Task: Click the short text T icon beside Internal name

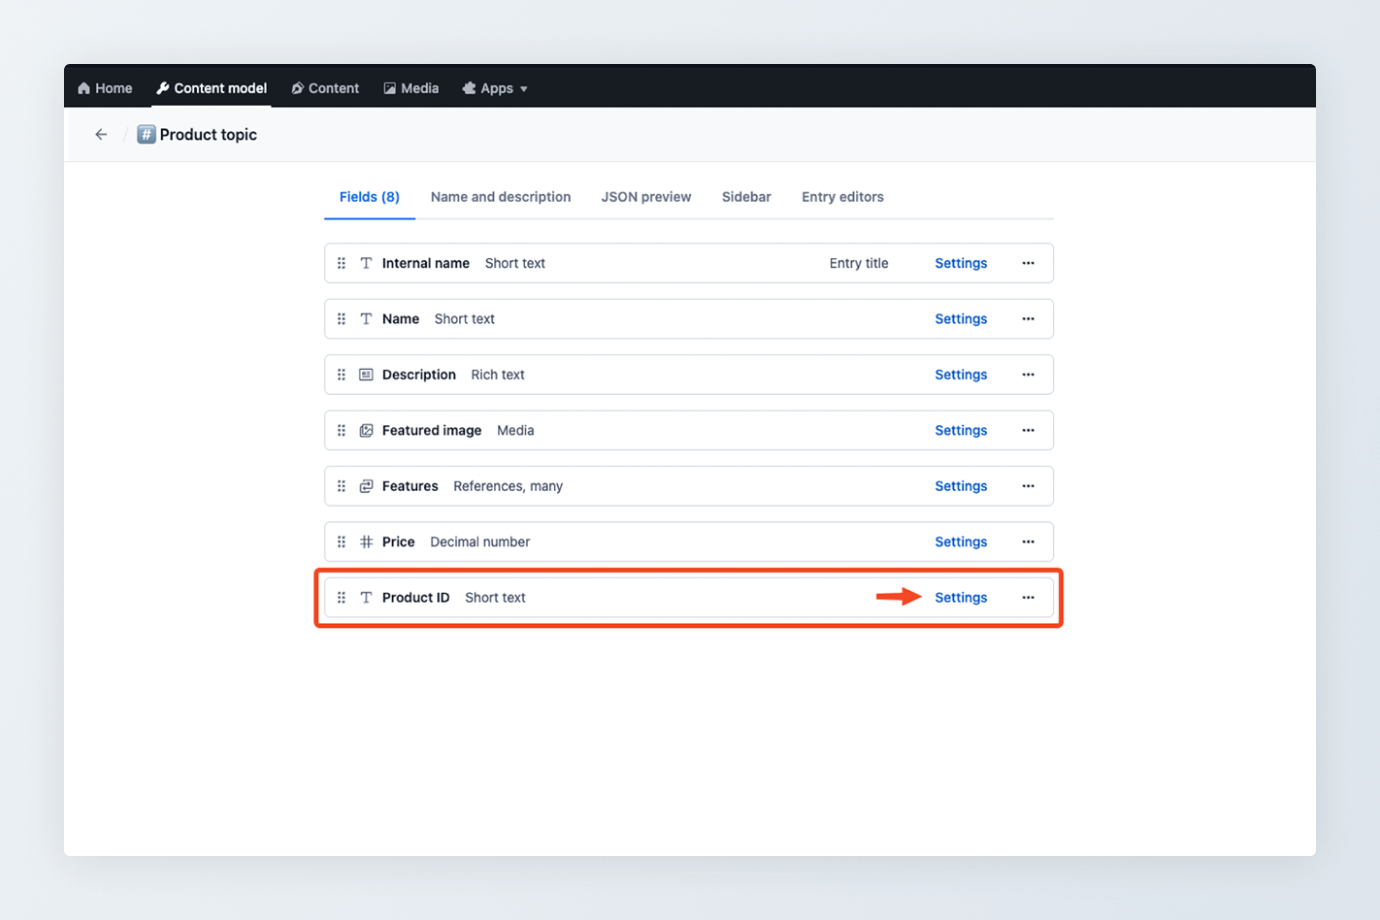Action: (x=366, y=262)
